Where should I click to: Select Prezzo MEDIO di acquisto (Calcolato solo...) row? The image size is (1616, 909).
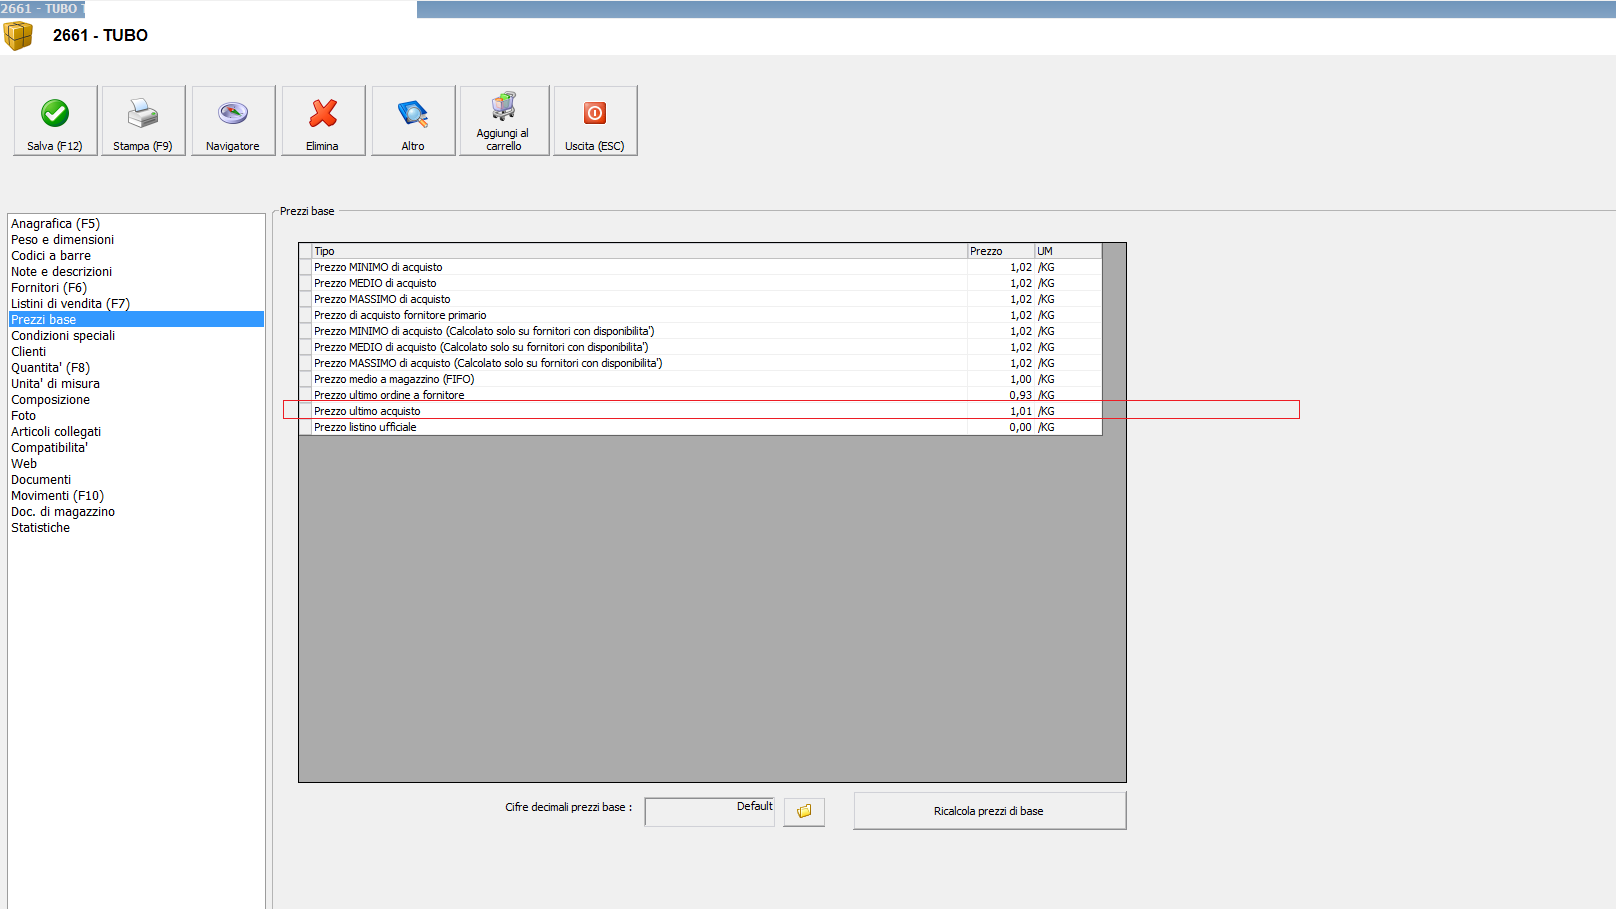pyautogui.click(x=700, y=347)
